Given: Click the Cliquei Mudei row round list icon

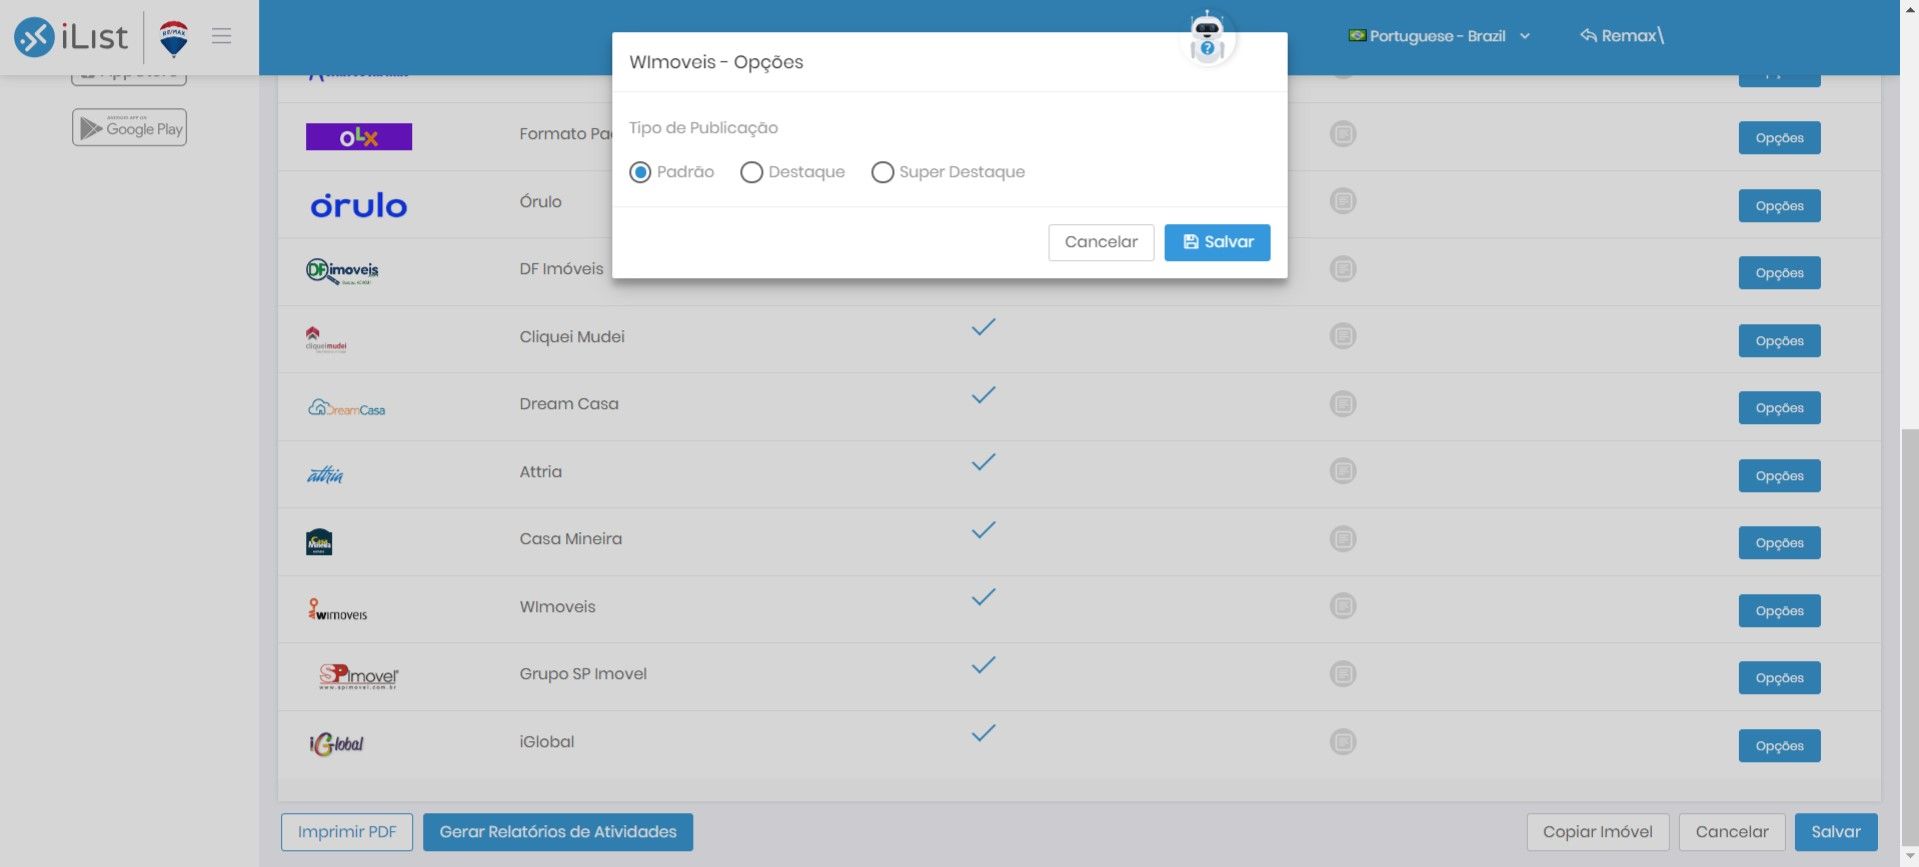Looking at the screenshot, I should pos(1343,336).
